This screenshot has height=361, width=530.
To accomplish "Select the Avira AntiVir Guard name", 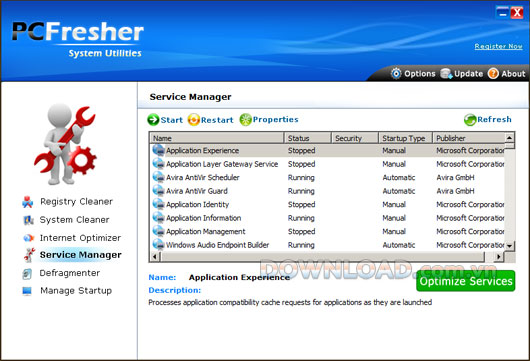I will [197, 191].
